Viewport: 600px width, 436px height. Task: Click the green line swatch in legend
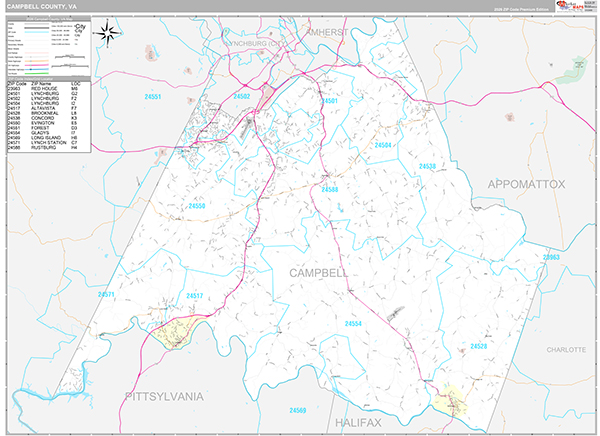37,73
